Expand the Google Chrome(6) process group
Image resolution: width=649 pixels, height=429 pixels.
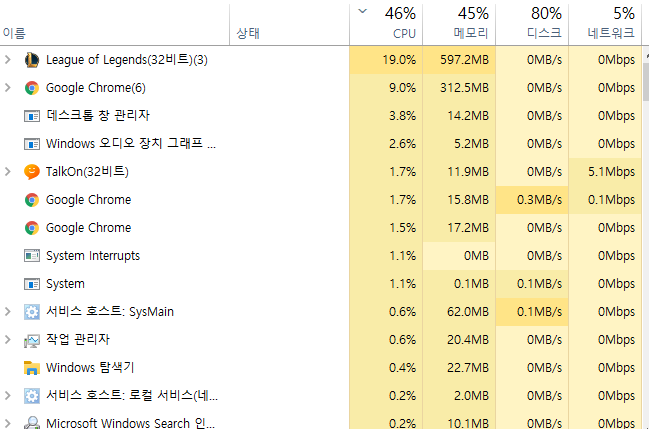pyautogui.click(x=7, y=88)
